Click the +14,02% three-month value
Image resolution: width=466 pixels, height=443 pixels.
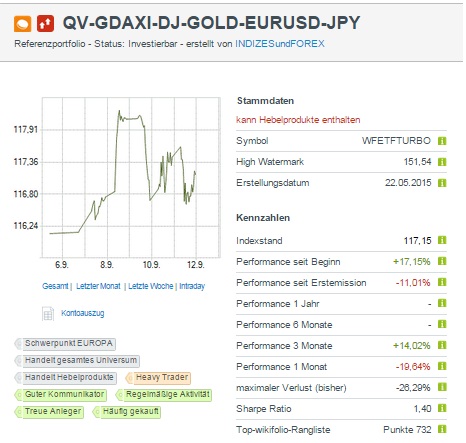[x=412, y=345]
